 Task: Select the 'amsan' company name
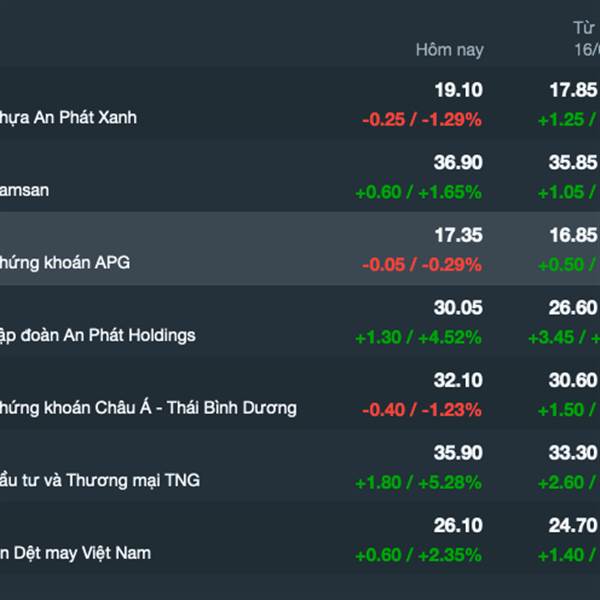click(24, 191)
